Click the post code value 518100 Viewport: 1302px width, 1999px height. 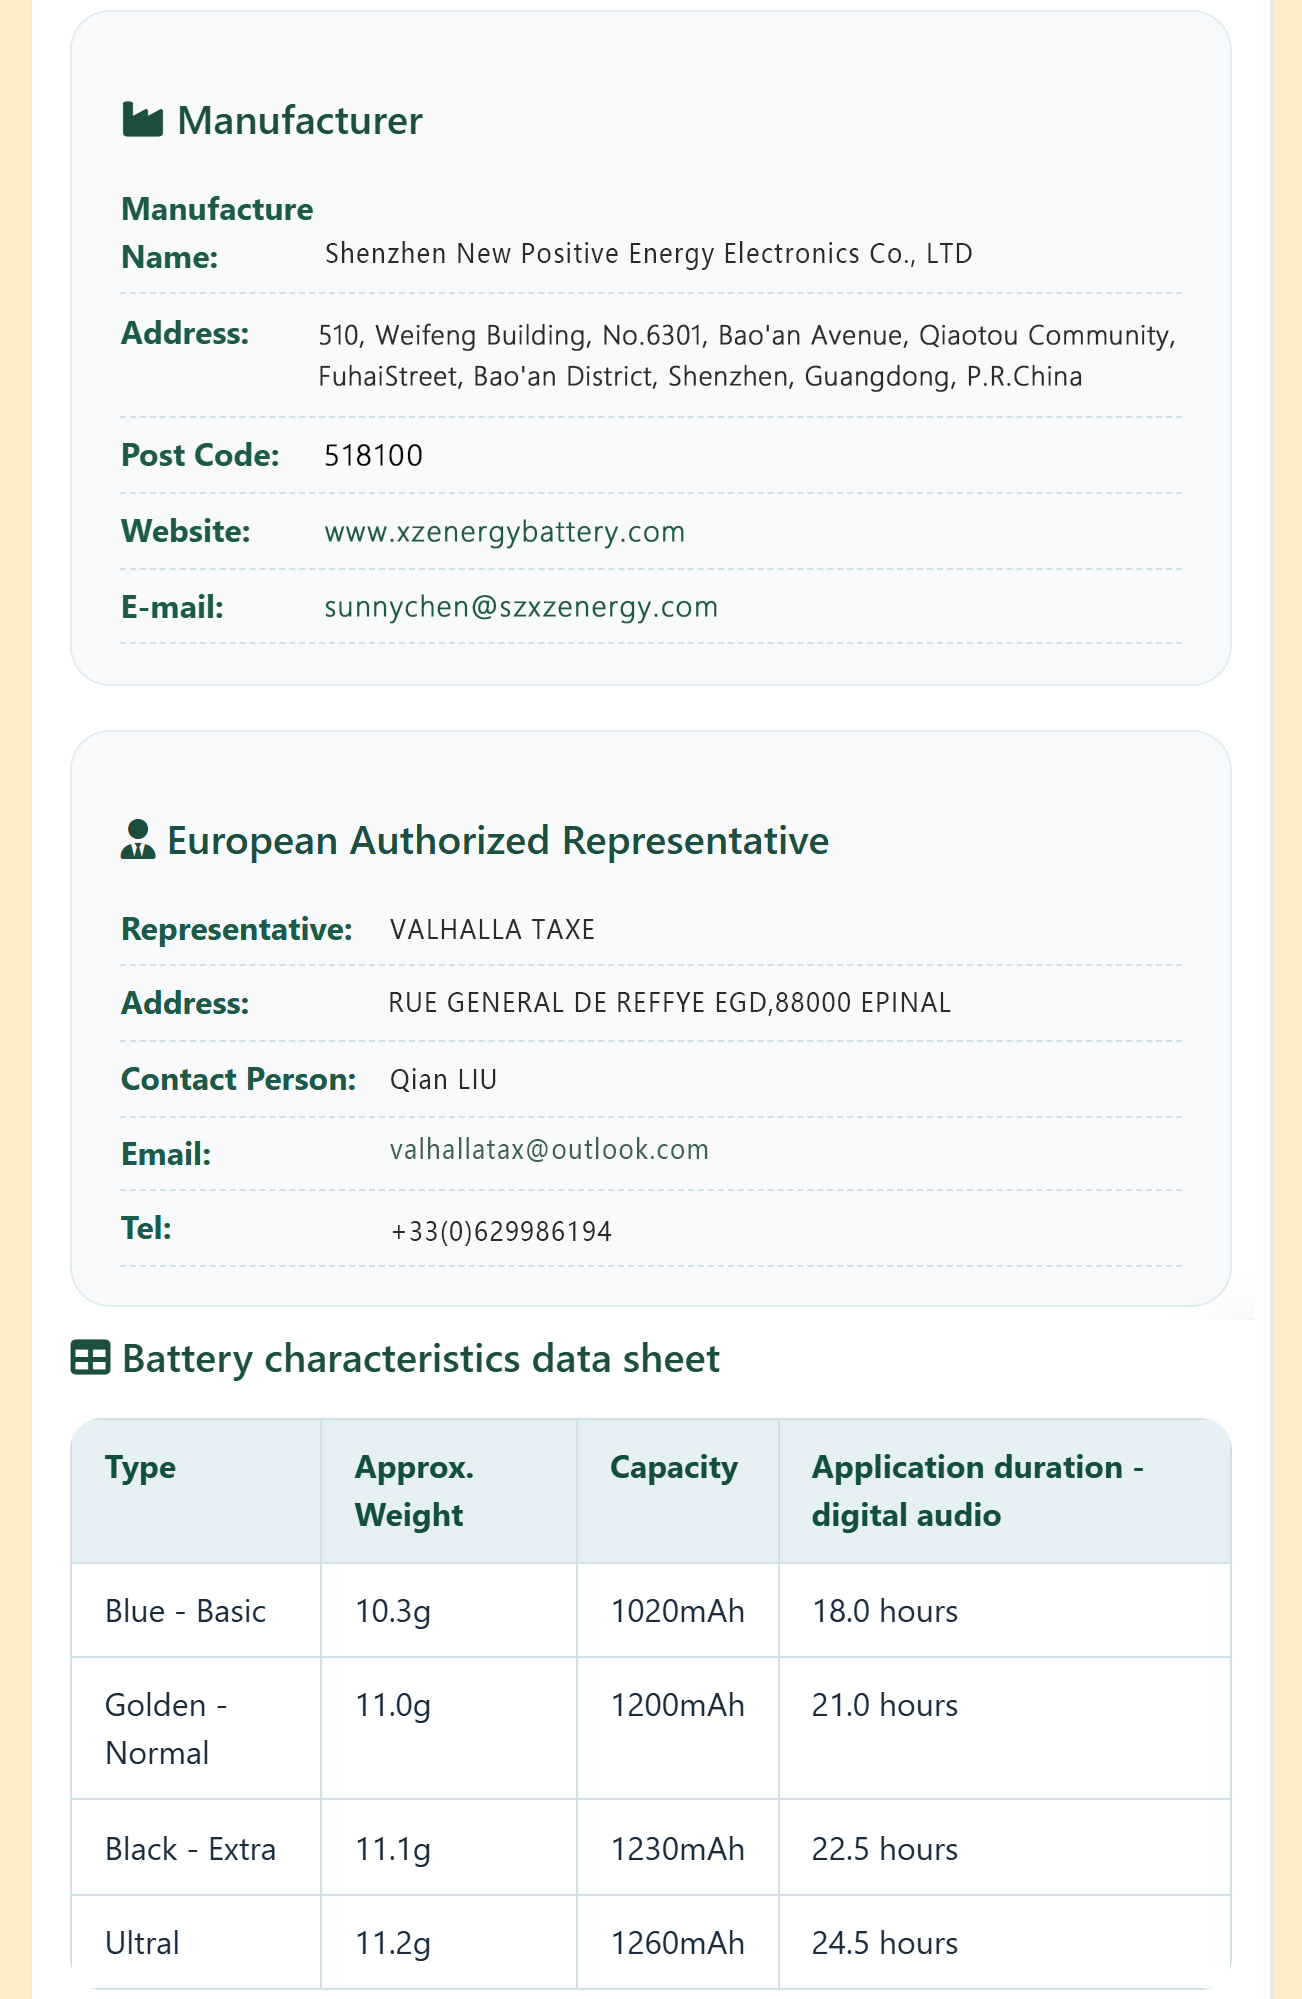[373, 456]
